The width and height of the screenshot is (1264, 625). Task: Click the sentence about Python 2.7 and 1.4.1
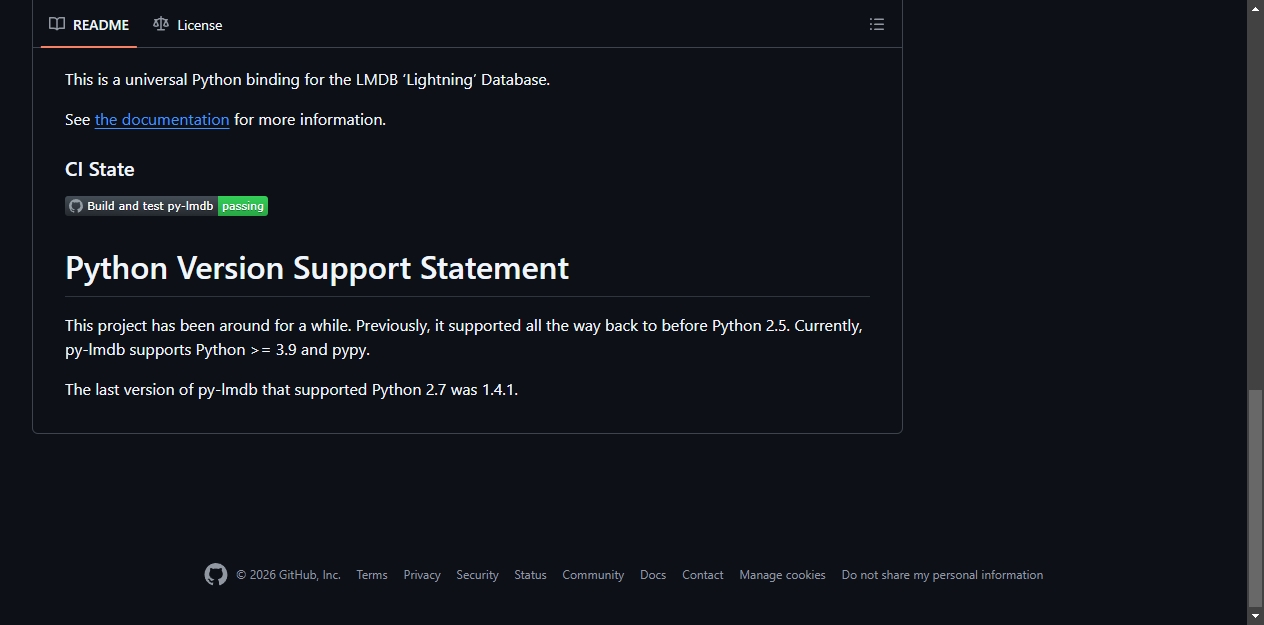[291, 389]
